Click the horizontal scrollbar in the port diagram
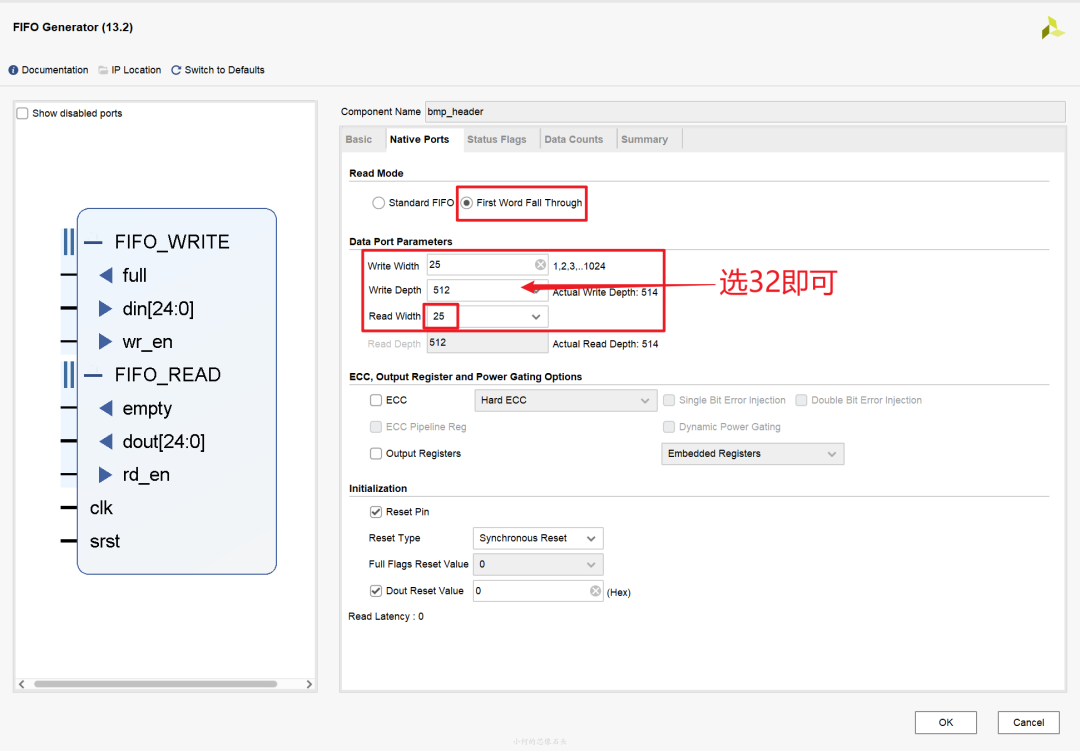1080x751 pixels. [156, 684]
